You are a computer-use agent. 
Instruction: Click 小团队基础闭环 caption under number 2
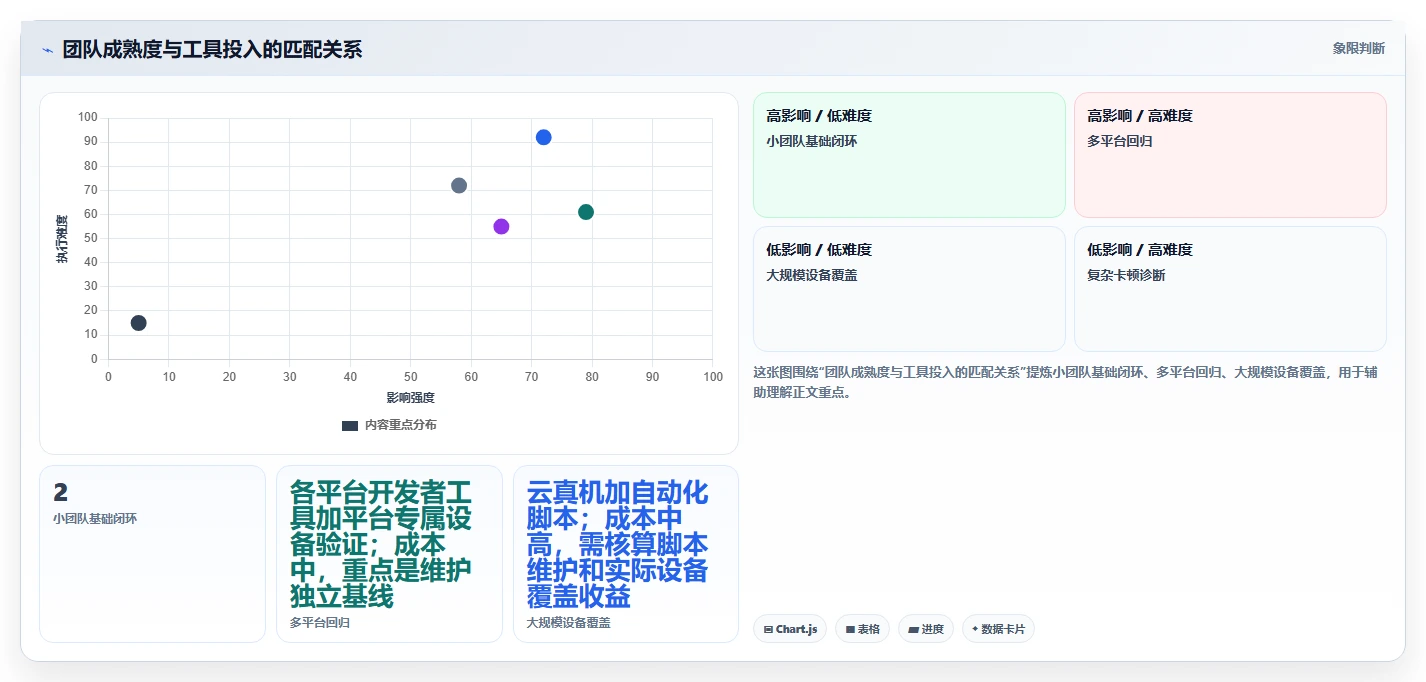click(x=95, y=519)
